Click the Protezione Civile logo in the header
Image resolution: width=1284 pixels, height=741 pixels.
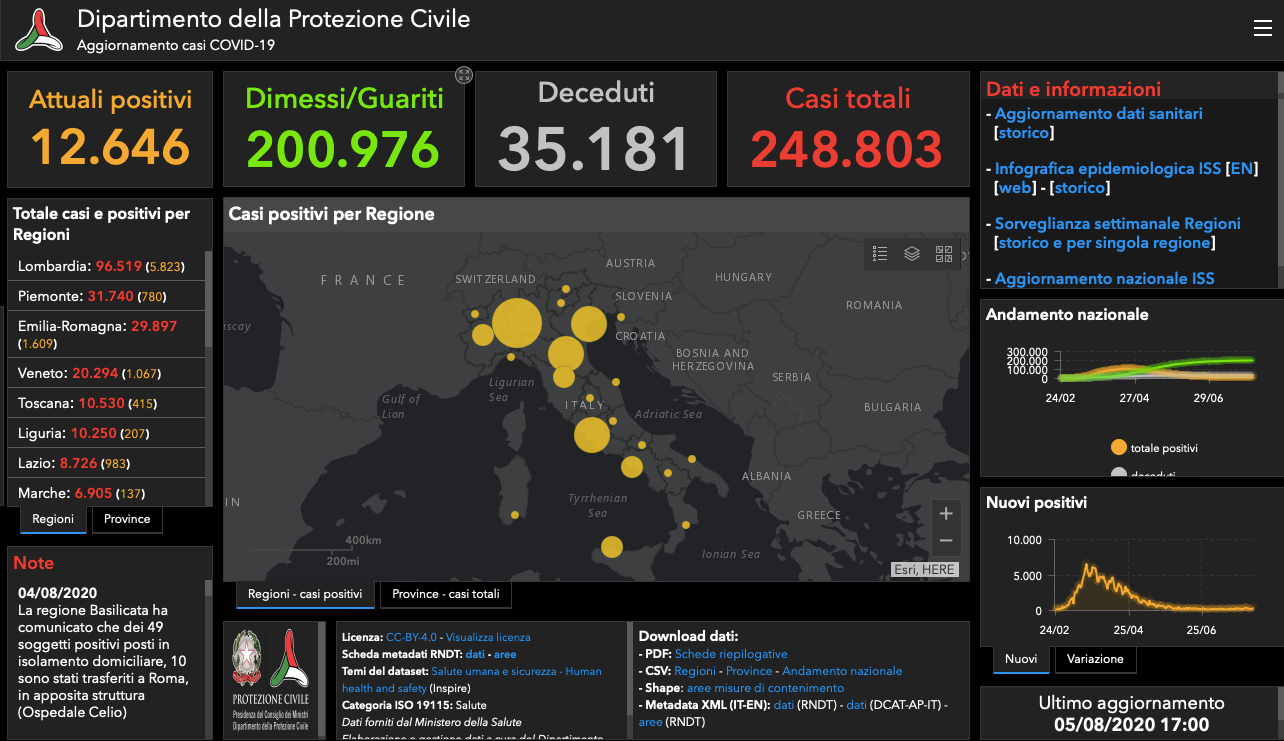pos(38,30)
